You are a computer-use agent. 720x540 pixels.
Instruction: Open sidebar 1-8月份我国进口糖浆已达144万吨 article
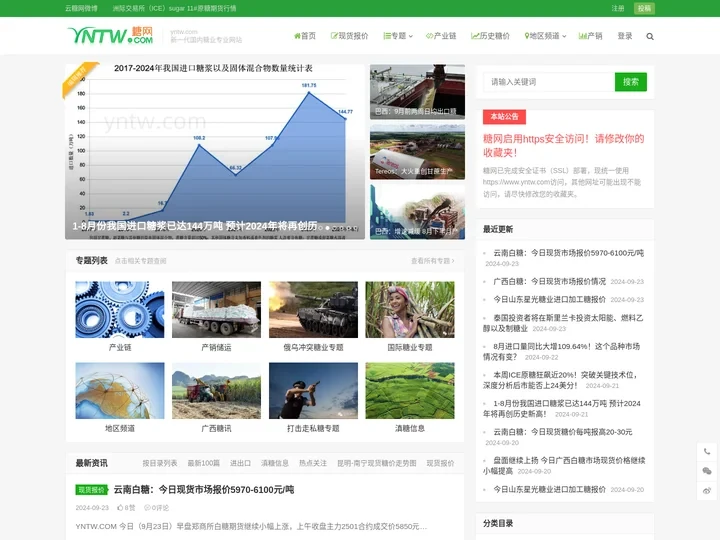click(562, 408)
